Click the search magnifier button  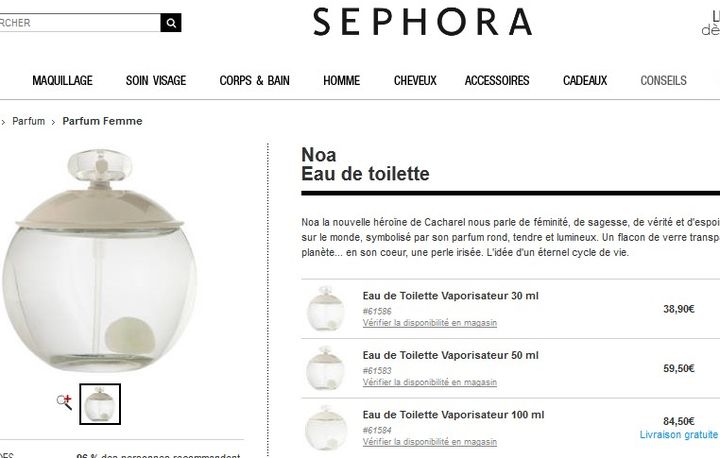[x=171, y=23]
